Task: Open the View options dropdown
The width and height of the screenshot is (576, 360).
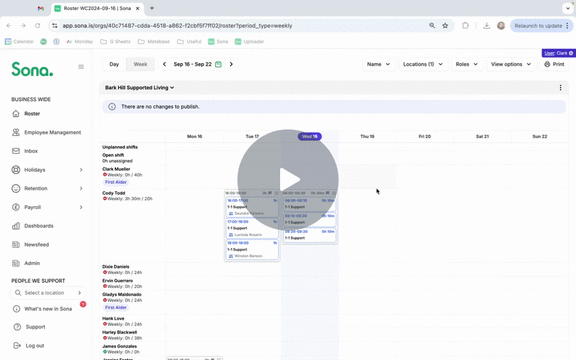Action: pyautogui.click(x=511, y=64)
